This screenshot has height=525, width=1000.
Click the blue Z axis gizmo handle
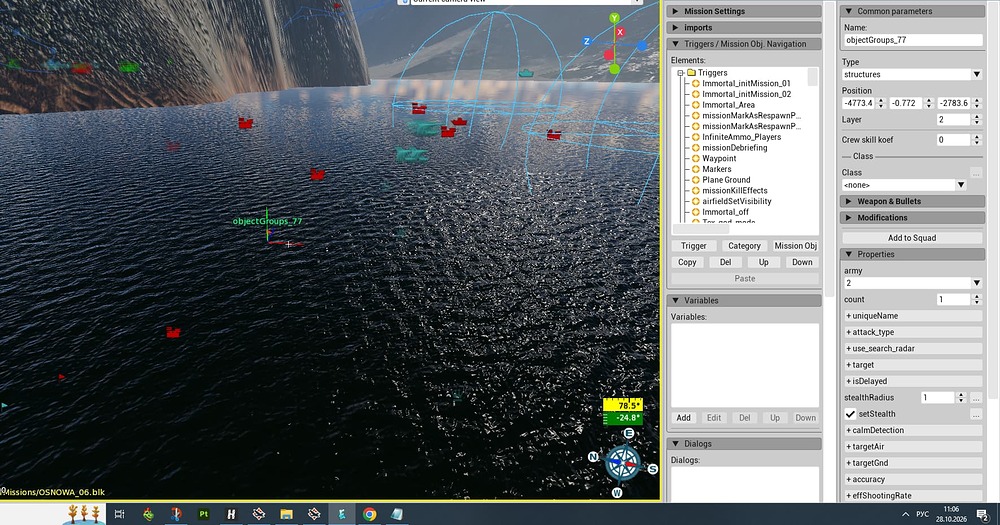(587, 41)
